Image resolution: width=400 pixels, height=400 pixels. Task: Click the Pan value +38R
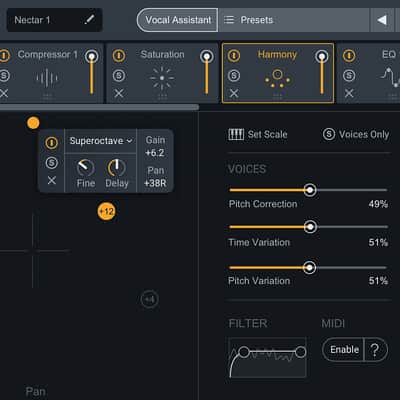[155, 183]
